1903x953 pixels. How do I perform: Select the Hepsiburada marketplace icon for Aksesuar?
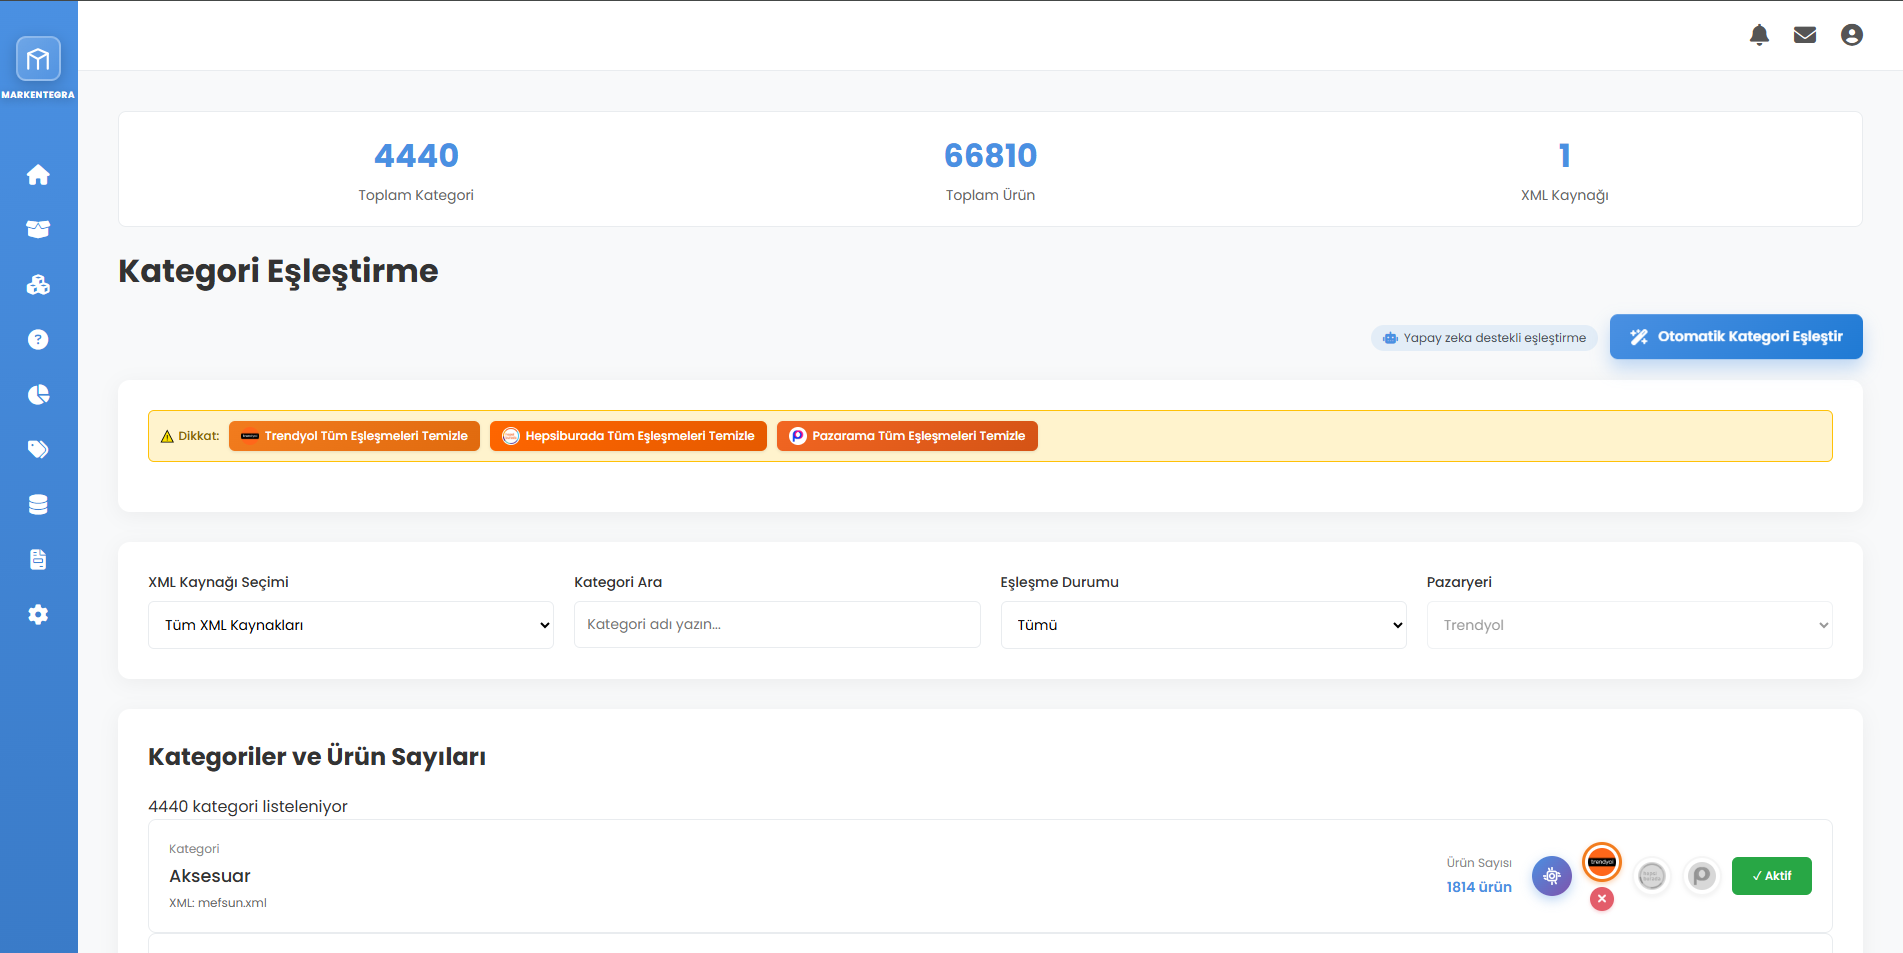click(1651, 877)
